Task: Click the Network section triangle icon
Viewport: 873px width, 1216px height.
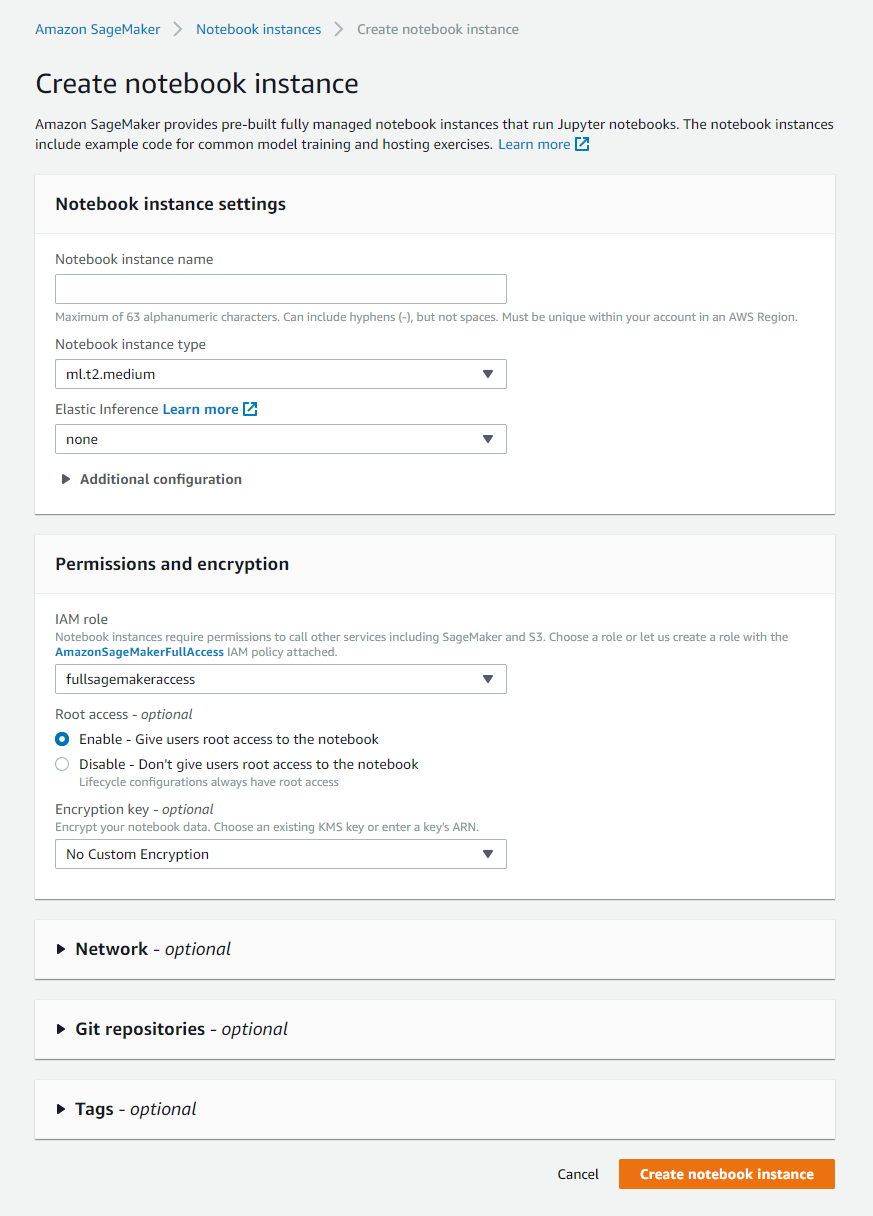Action: (x=62, y=949)
